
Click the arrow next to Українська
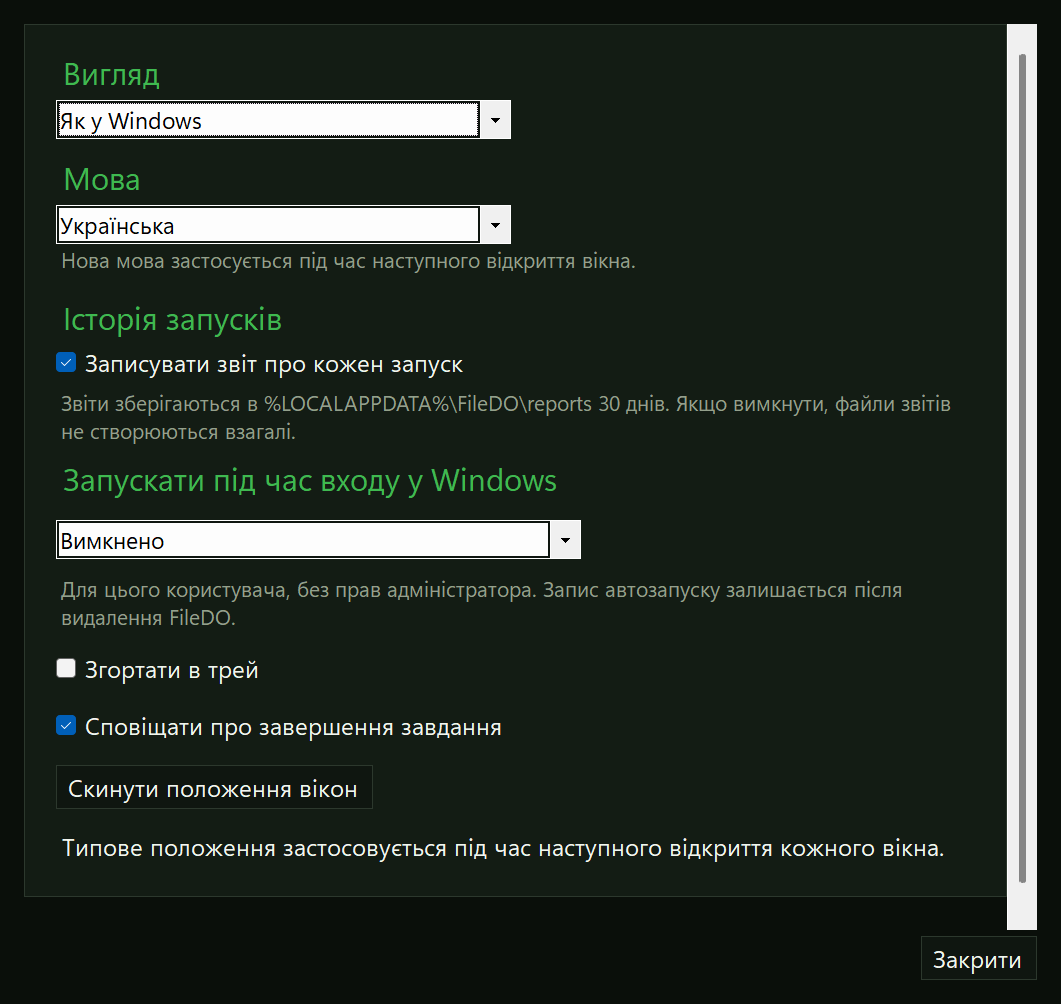click(495, 225)
